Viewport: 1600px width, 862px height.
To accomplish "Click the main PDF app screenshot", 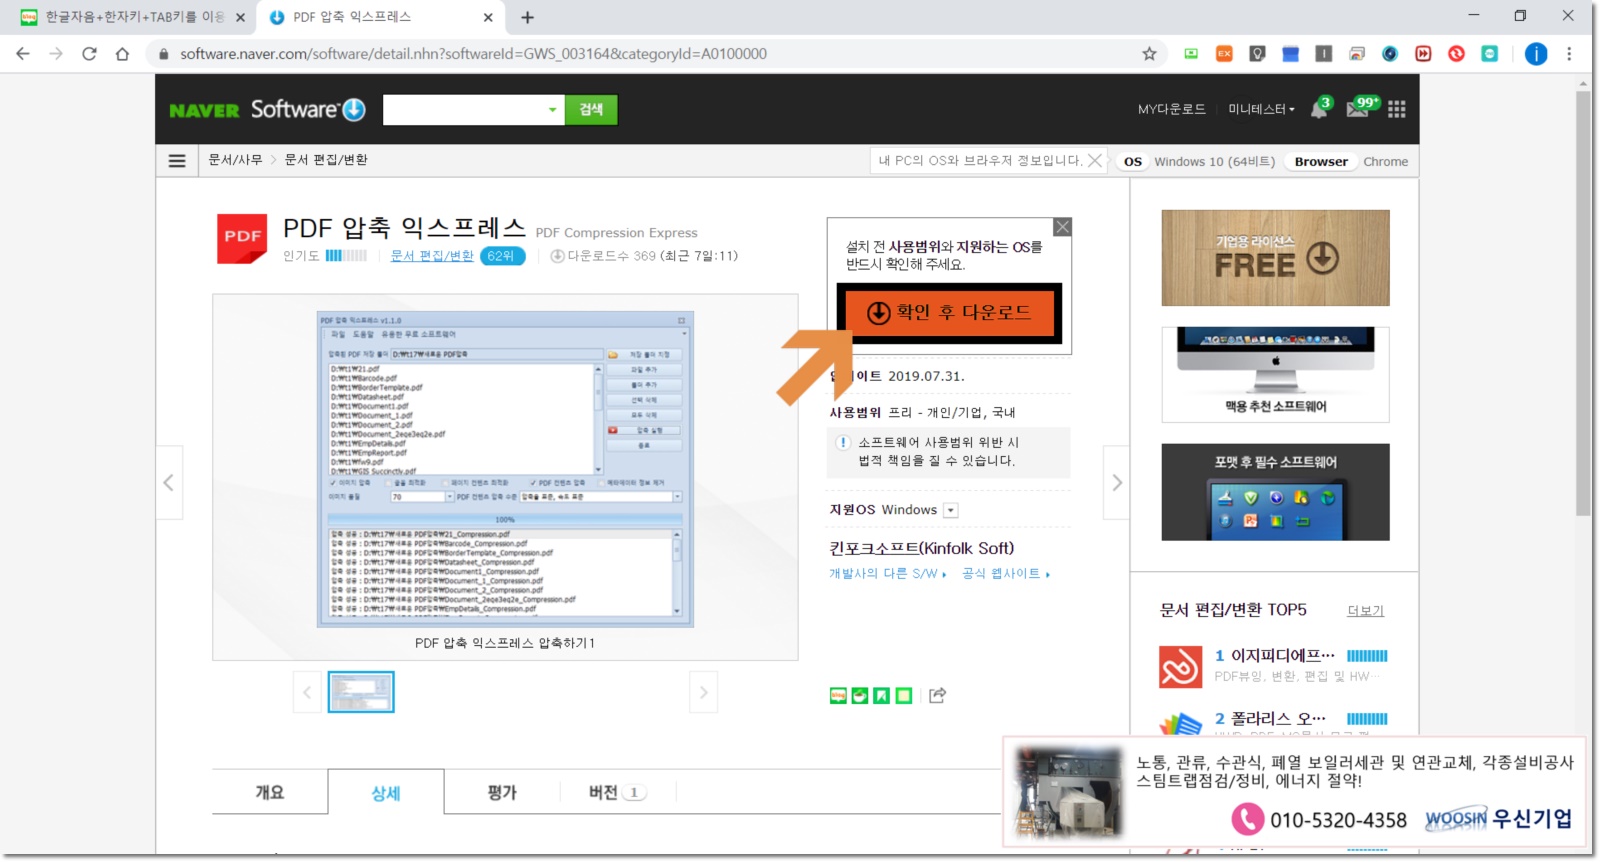I will (x=505, y=469).
